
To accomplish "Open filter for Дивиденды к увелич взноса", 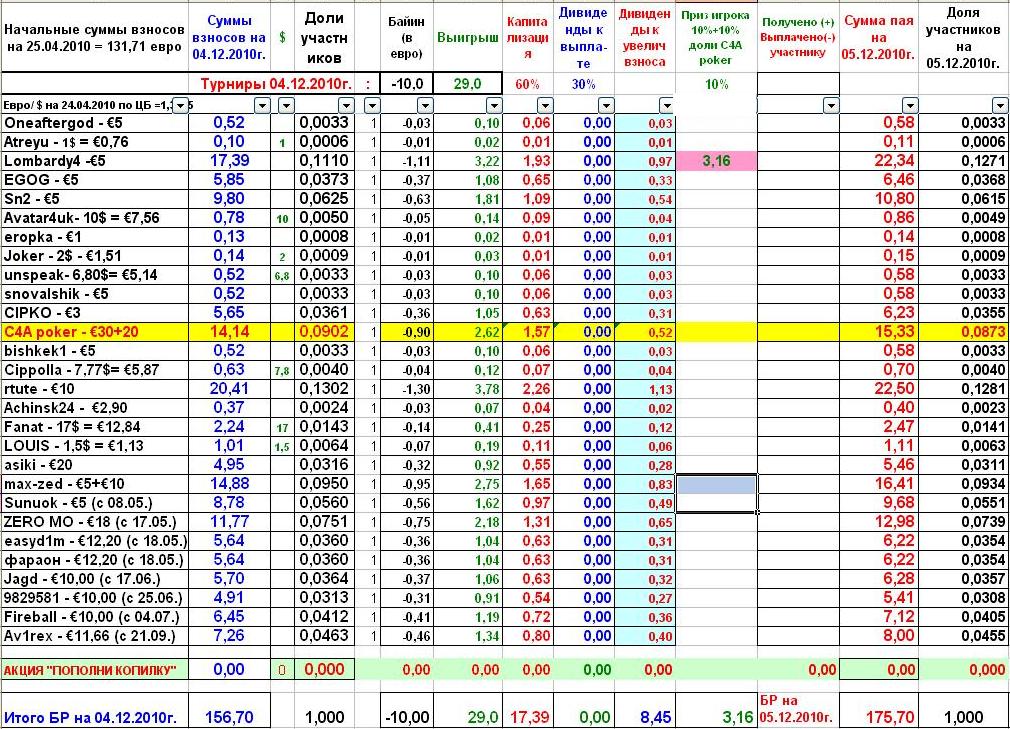I will click(x=667, y=106).
